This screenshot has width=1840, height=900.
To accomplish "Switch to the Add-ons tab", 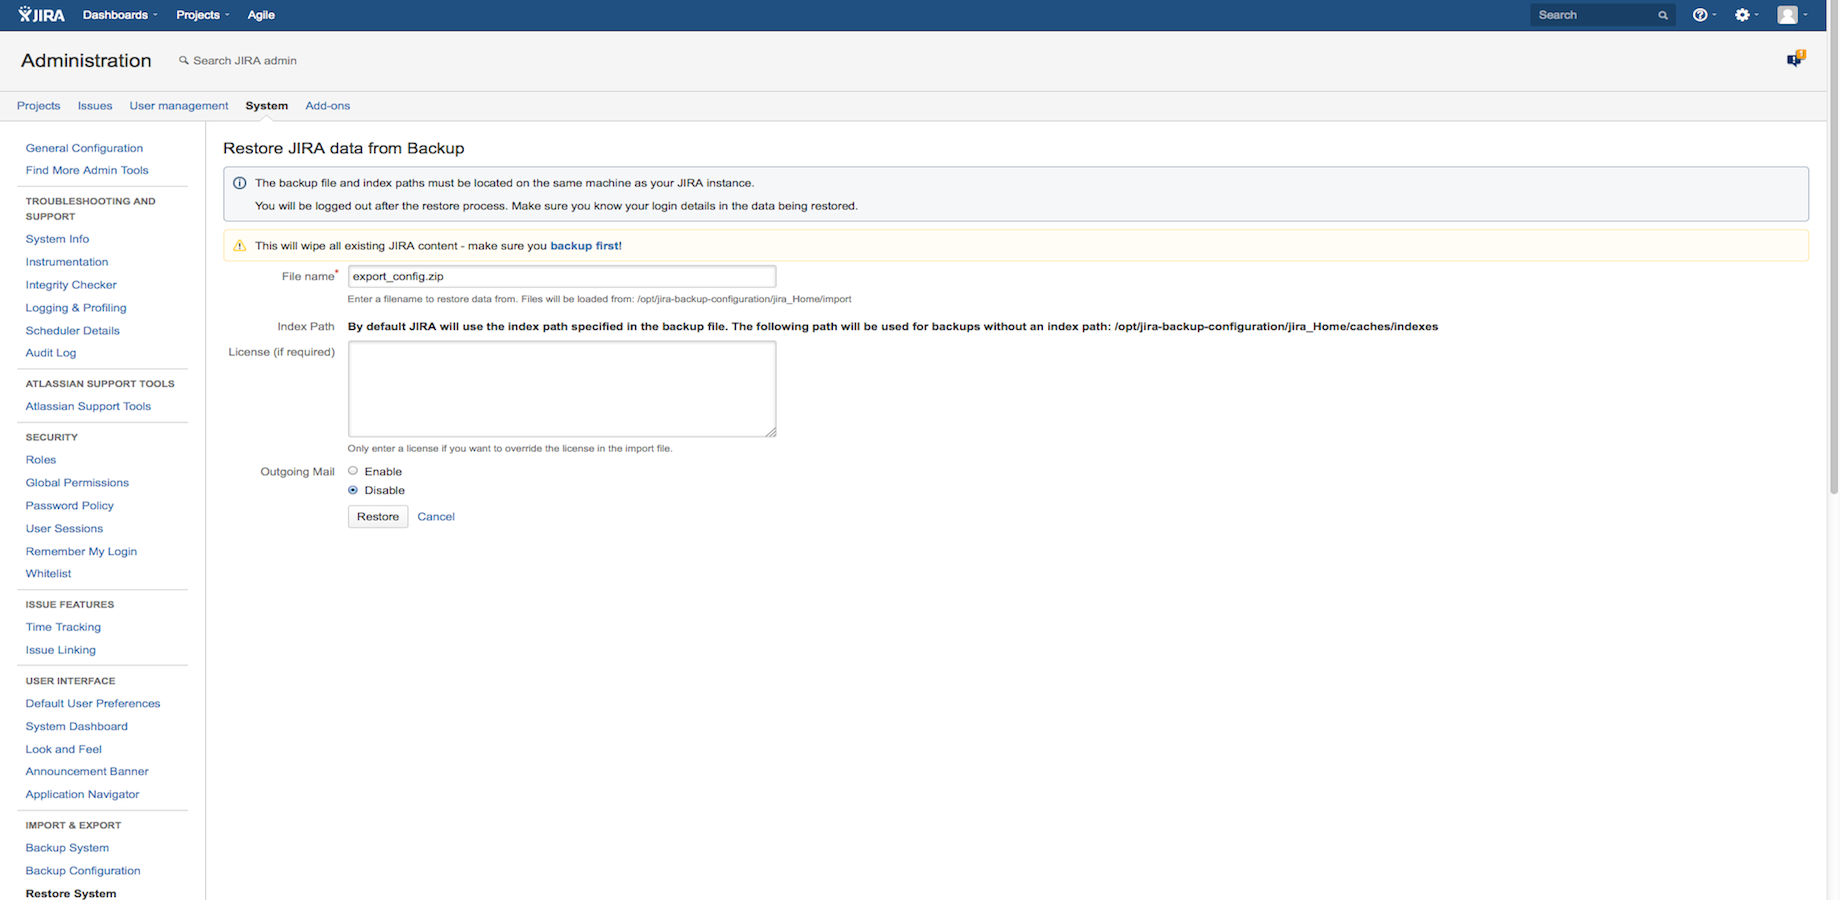I will coord(328,106).
